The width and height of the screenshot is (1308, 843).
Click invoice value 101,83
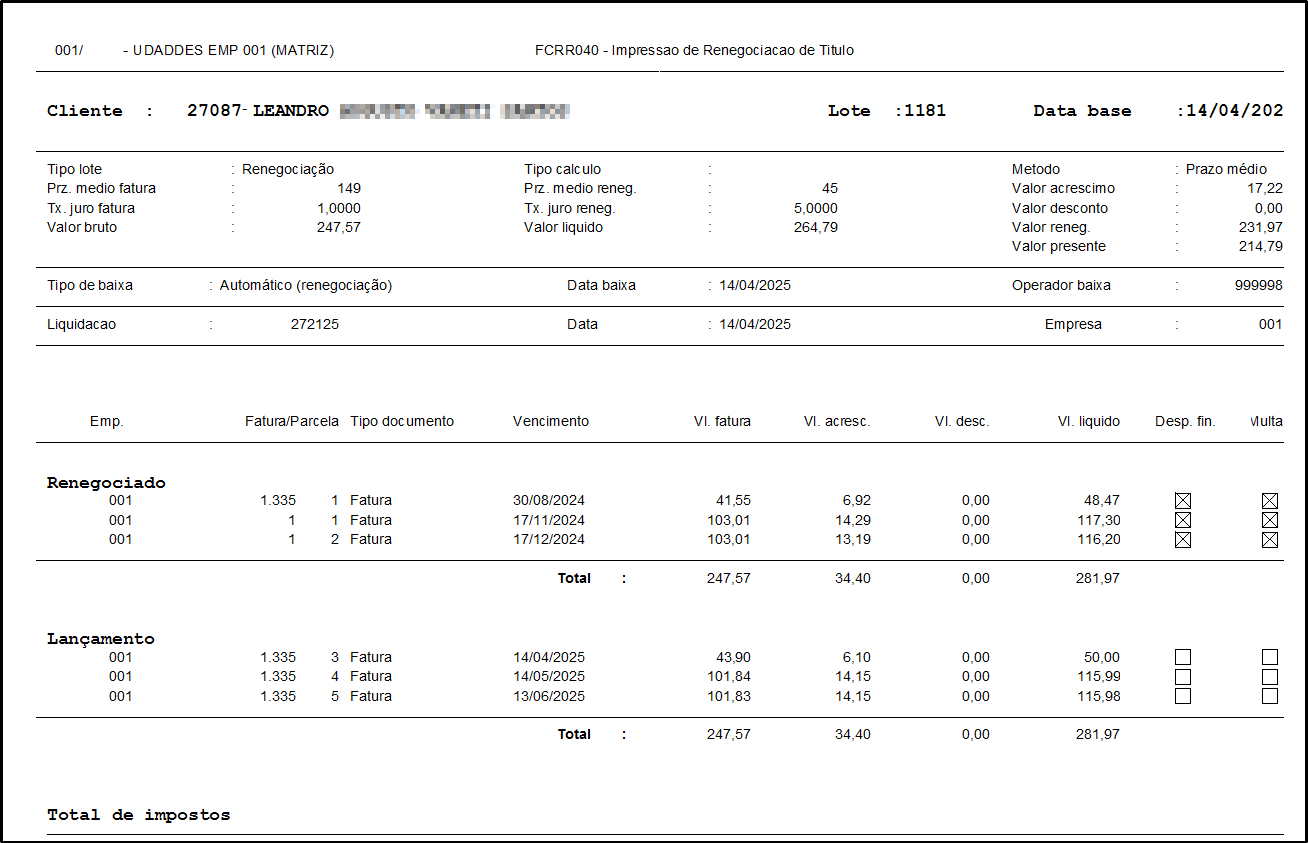[729, 696]
